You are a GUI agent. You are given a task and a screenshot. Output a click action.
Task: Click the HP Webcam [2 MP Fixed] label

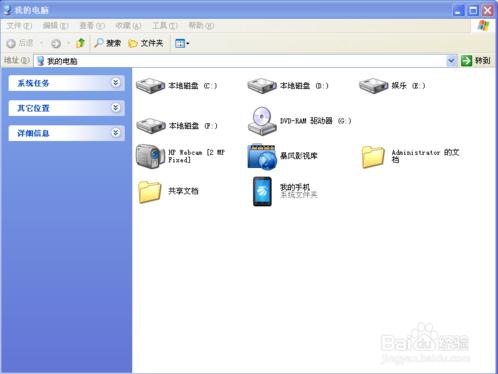pos(197,156)
